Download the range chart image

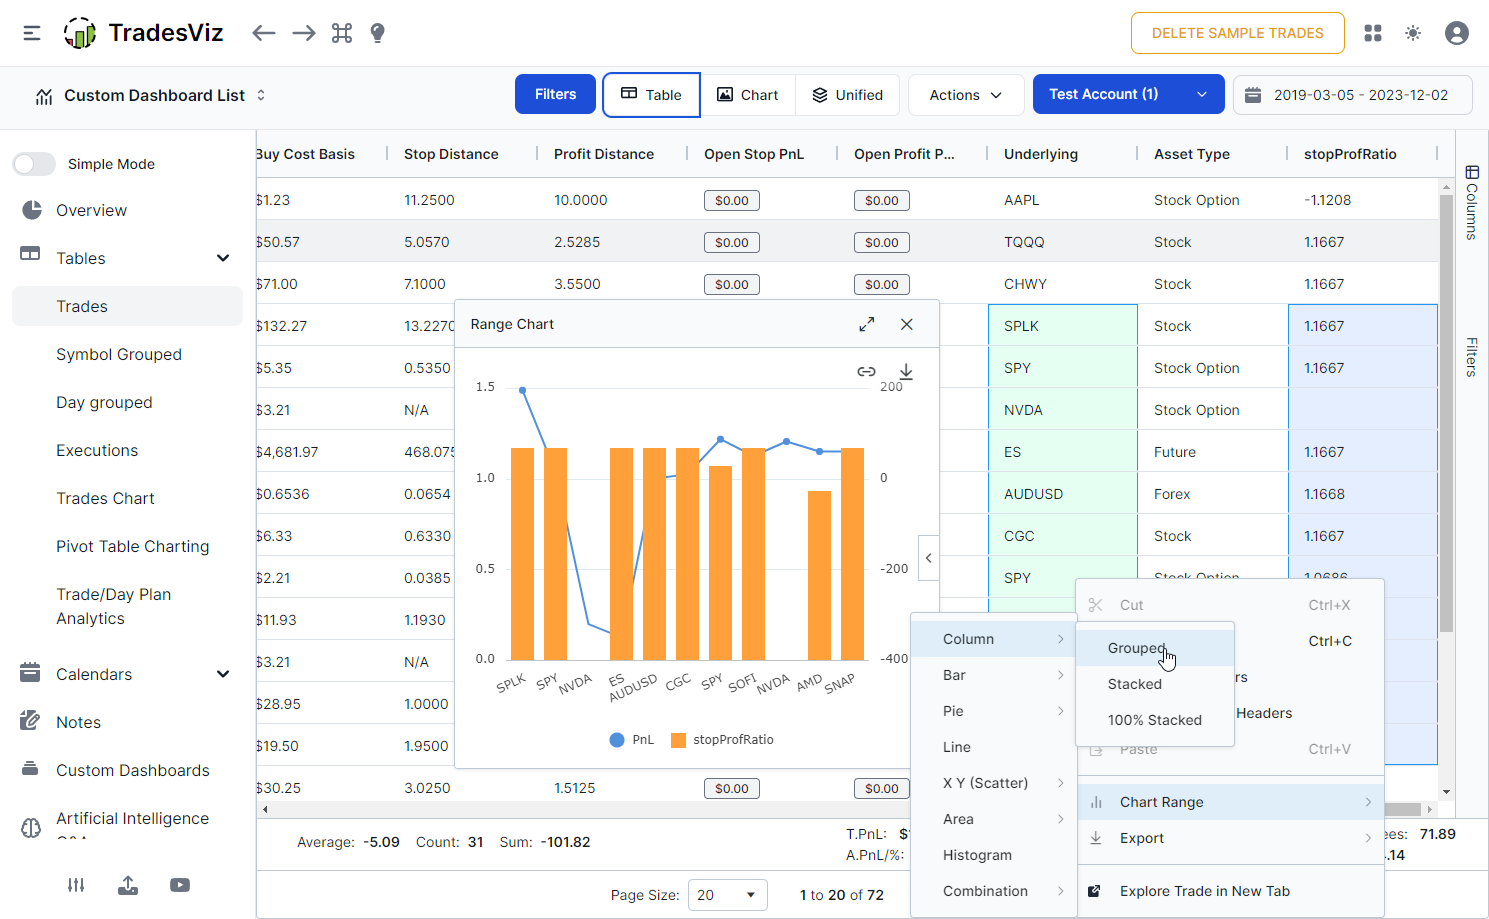tap(906, 371)
